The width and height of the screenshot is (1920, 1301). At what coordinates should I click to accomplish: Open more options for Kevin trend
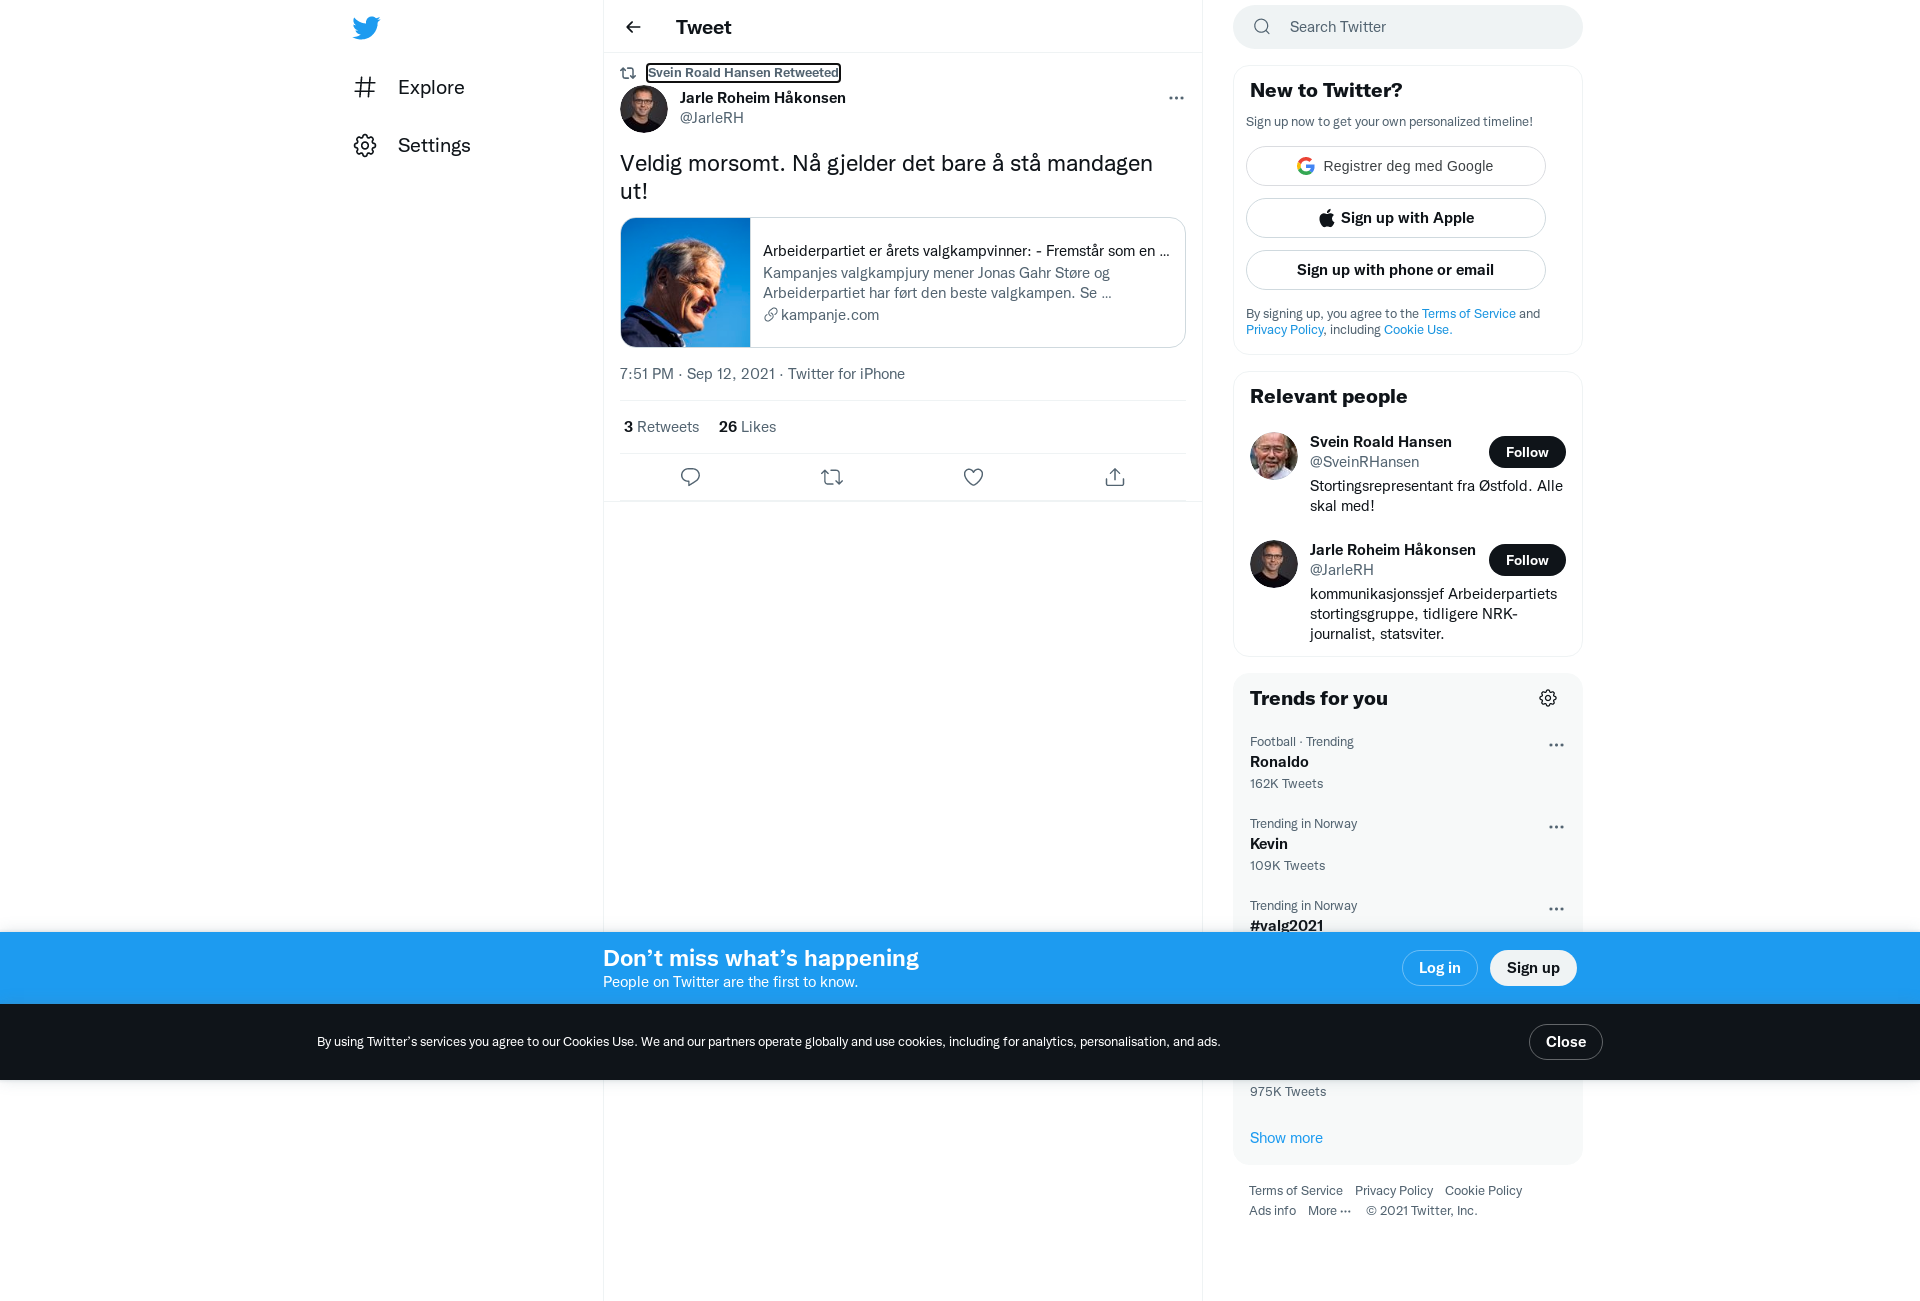1556,827
